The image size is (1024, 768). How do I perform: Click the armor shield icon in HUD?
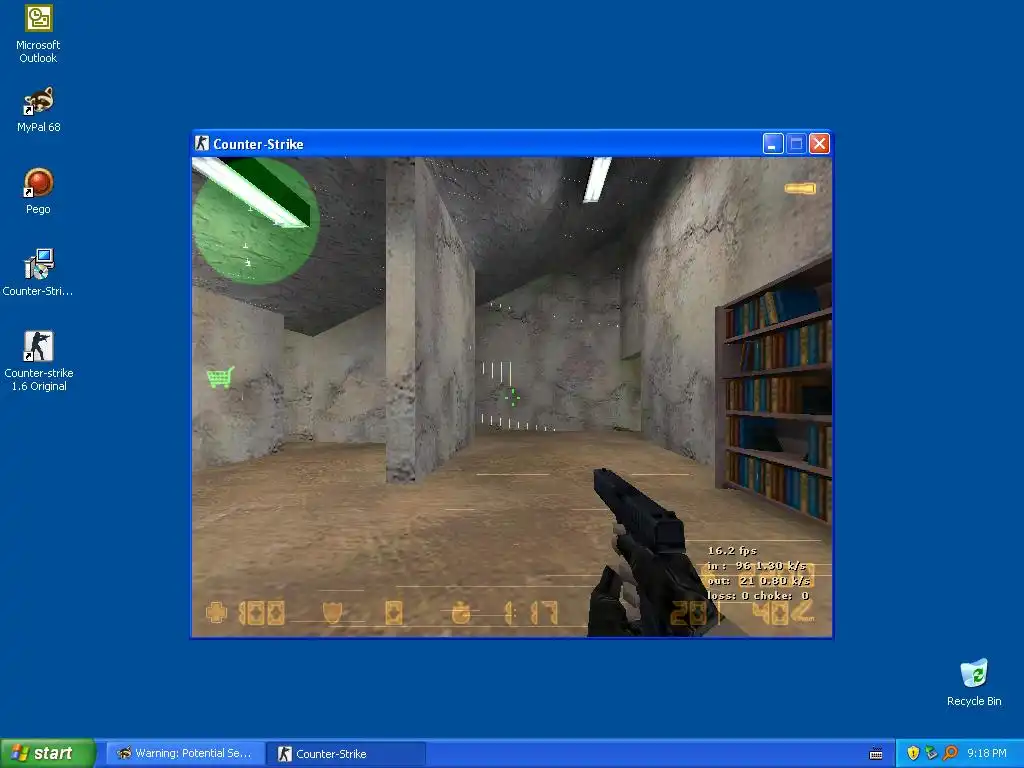(332, 613)
